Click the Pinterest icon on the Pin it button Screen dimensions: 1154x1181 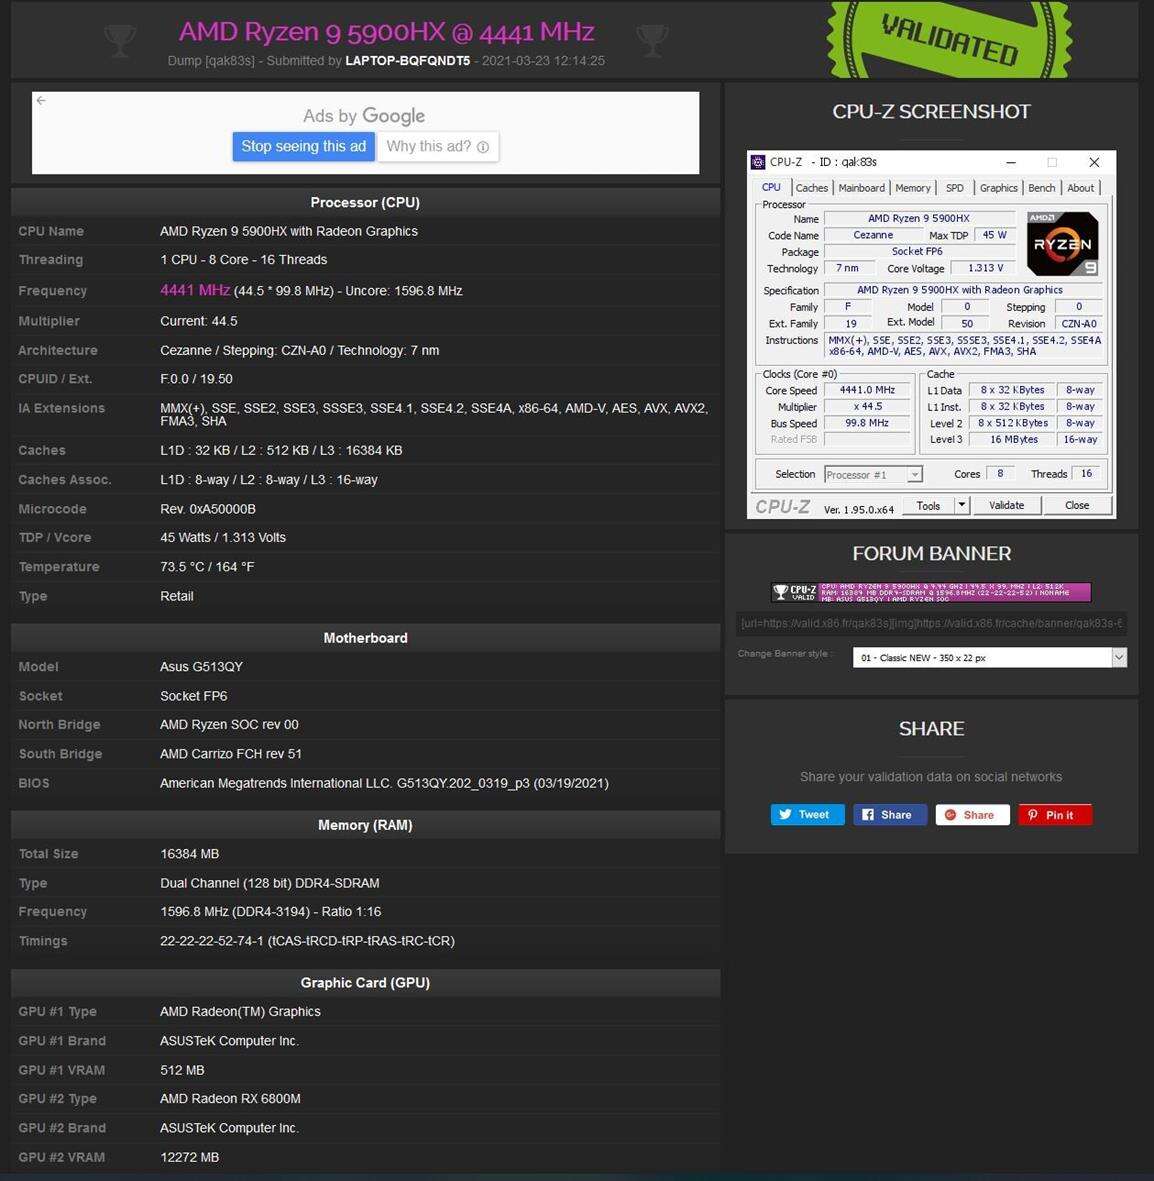tap(1033, 814)
